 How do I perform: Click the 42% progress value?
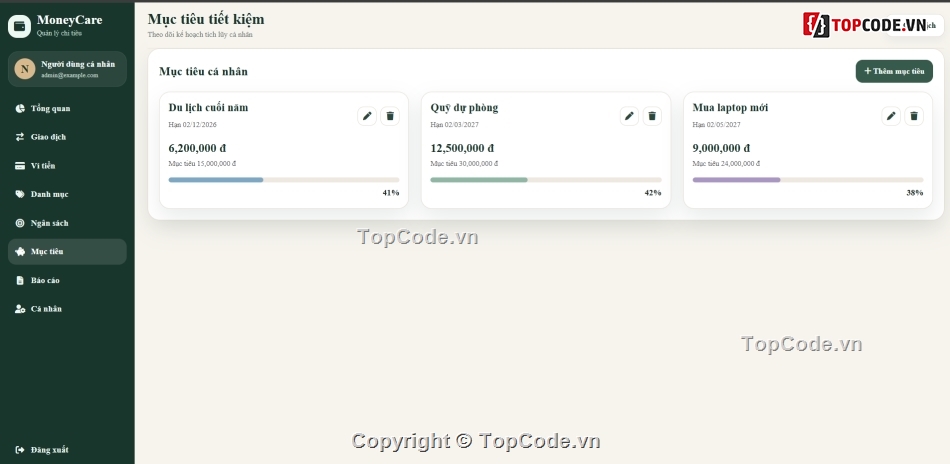point(653,193)
